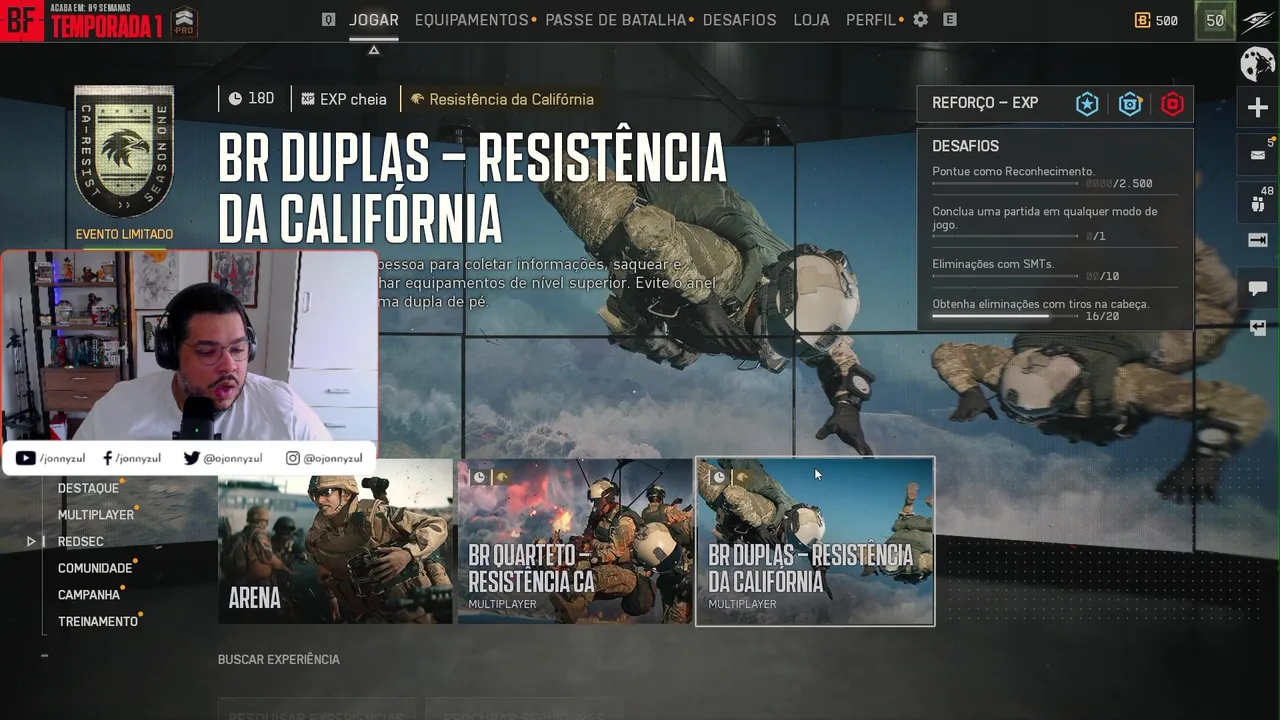Click the large BR DUPLAS title heading
This screenshot has height=720, width=1280.
472,188
